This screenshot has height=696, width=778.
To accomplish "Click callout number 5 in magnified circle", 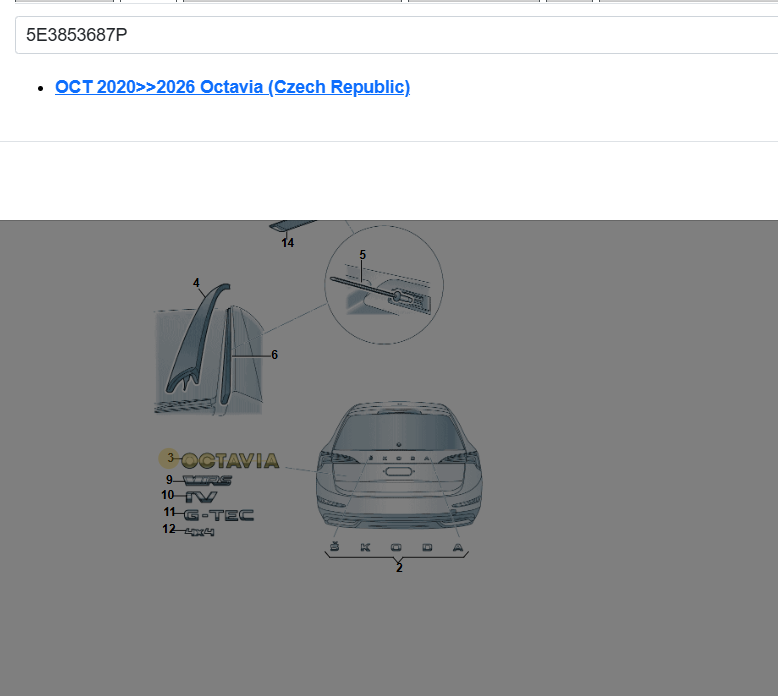I will [x=362, y=255].
